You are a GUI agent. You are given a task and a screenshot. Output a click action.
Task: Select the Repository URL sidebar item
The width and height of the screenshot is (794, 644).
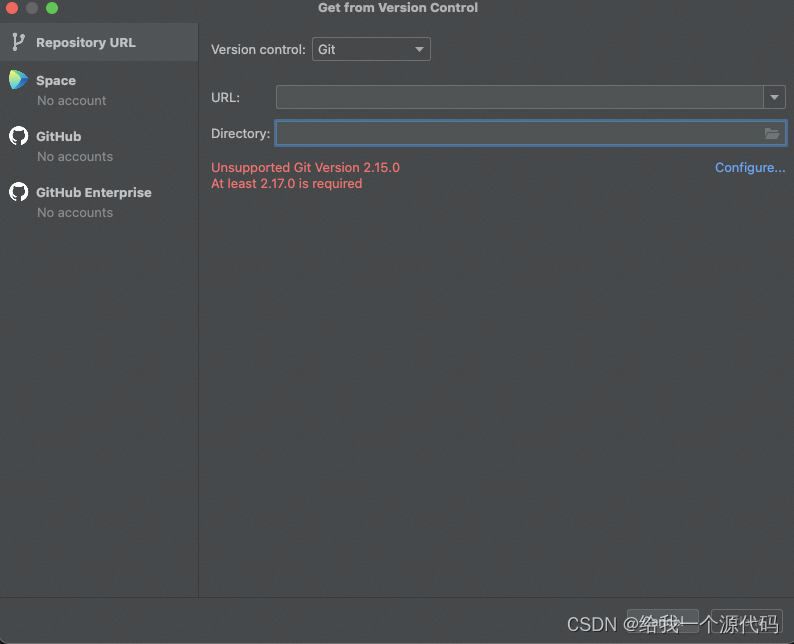click(99, 43)
